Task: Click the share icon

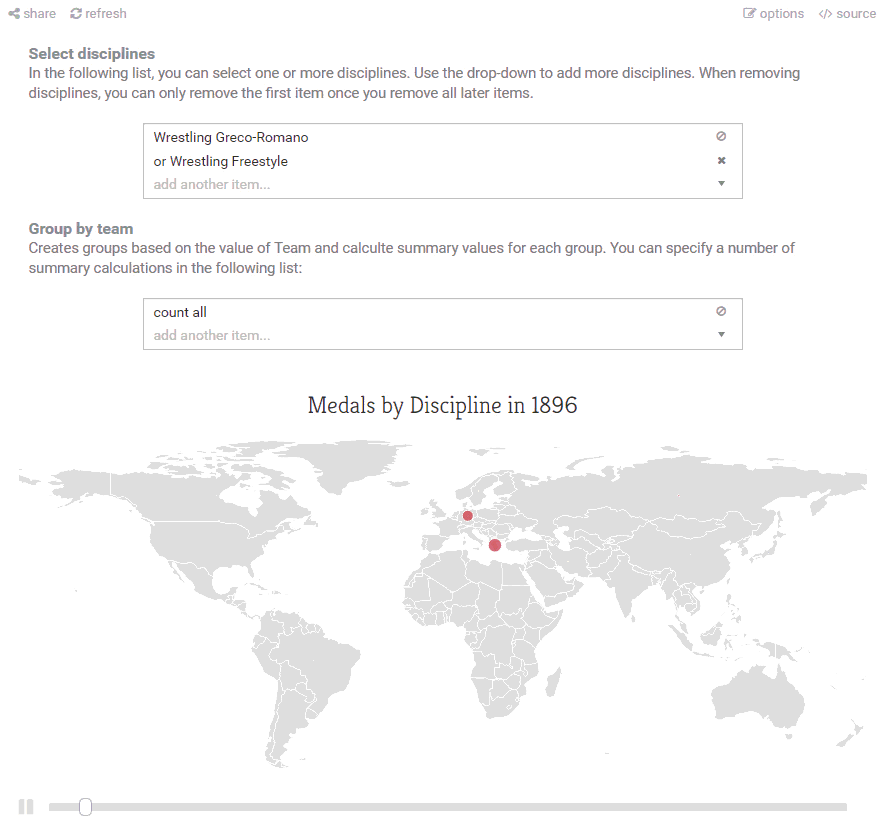Action: tap(14, 14)
